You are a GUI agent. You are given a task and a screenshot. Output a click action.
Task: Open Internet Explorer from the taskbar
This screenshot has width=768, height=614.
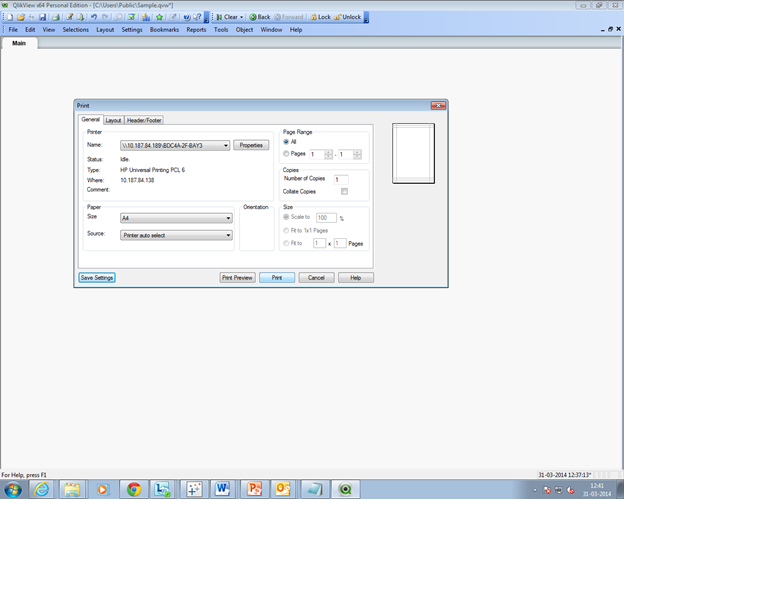(42, 489)
